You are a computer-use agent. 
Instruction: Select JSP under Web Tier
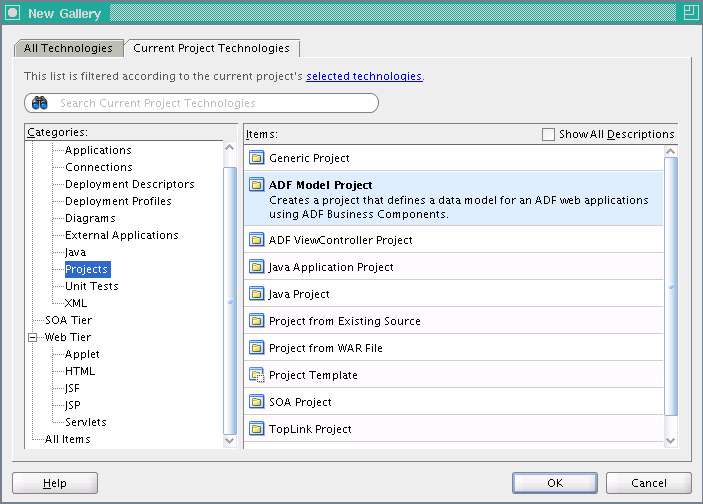(x=73, y=405)
